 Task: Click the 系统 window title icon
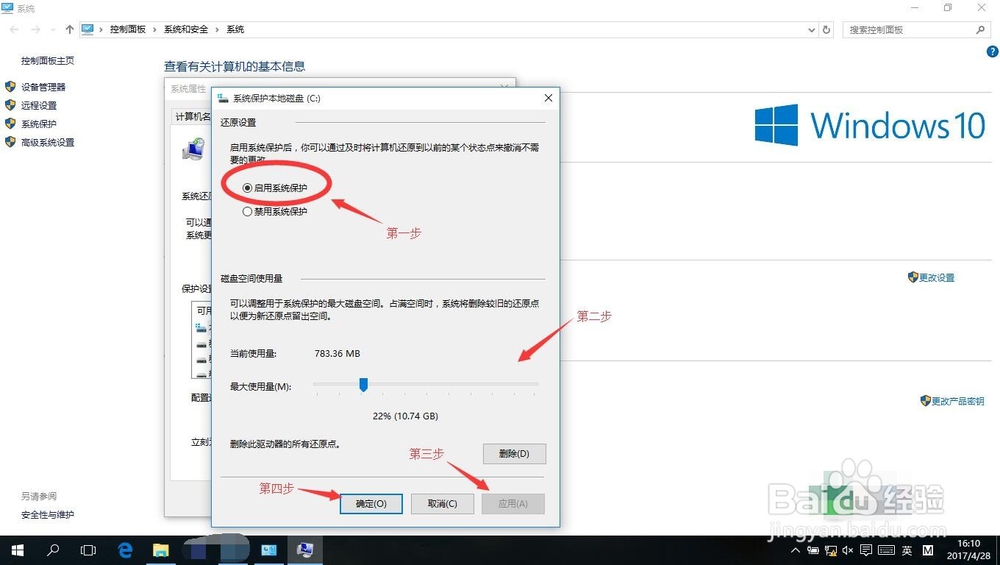pos(7,8)
